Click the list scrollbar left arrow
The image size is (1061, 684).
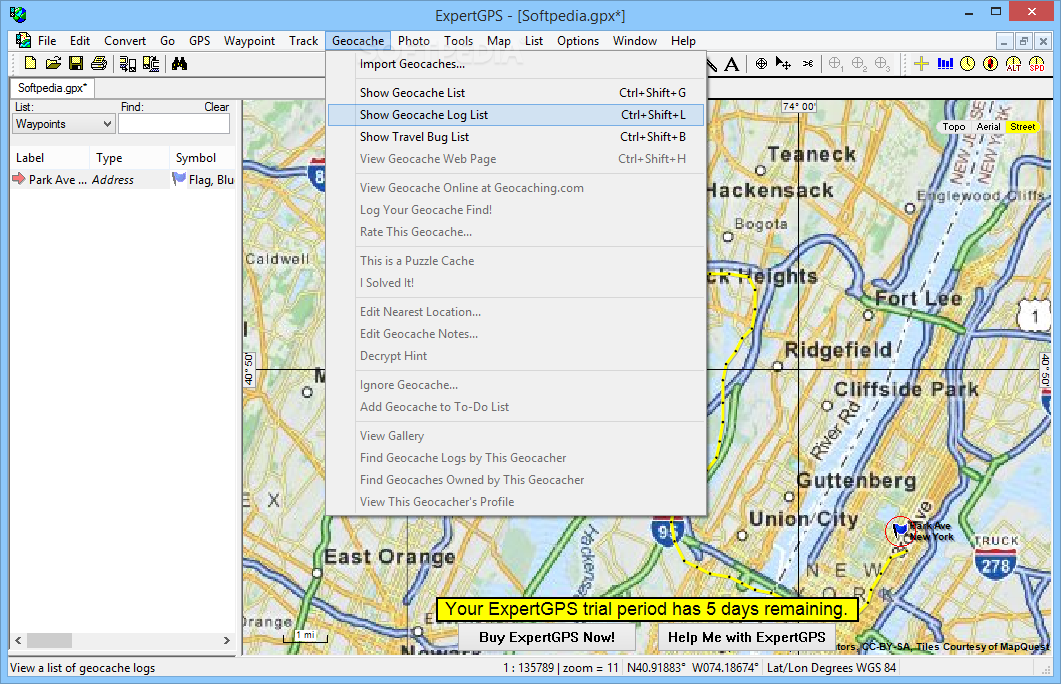(18, 640)
